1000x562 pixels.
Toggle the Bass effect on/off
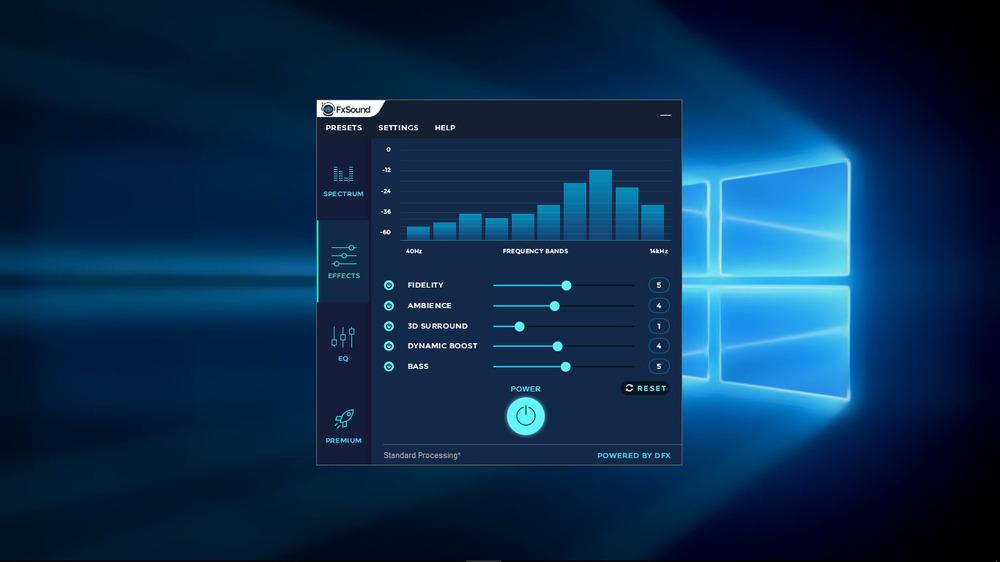pos(389,366)
